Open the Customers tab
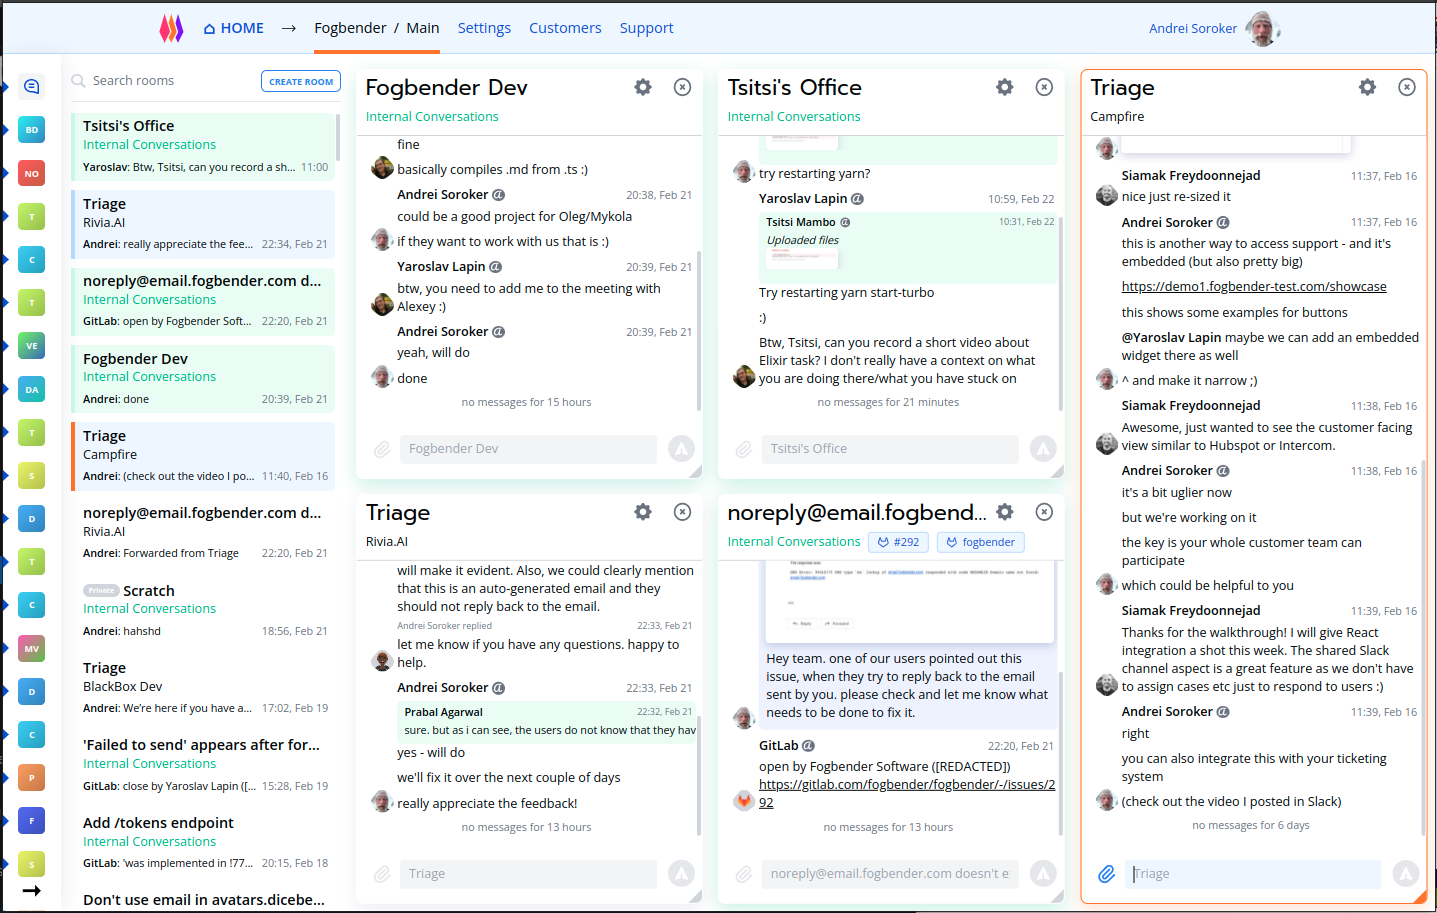Screen dimensions: 1437x913 pyautogui.click(x=565, y=28)
